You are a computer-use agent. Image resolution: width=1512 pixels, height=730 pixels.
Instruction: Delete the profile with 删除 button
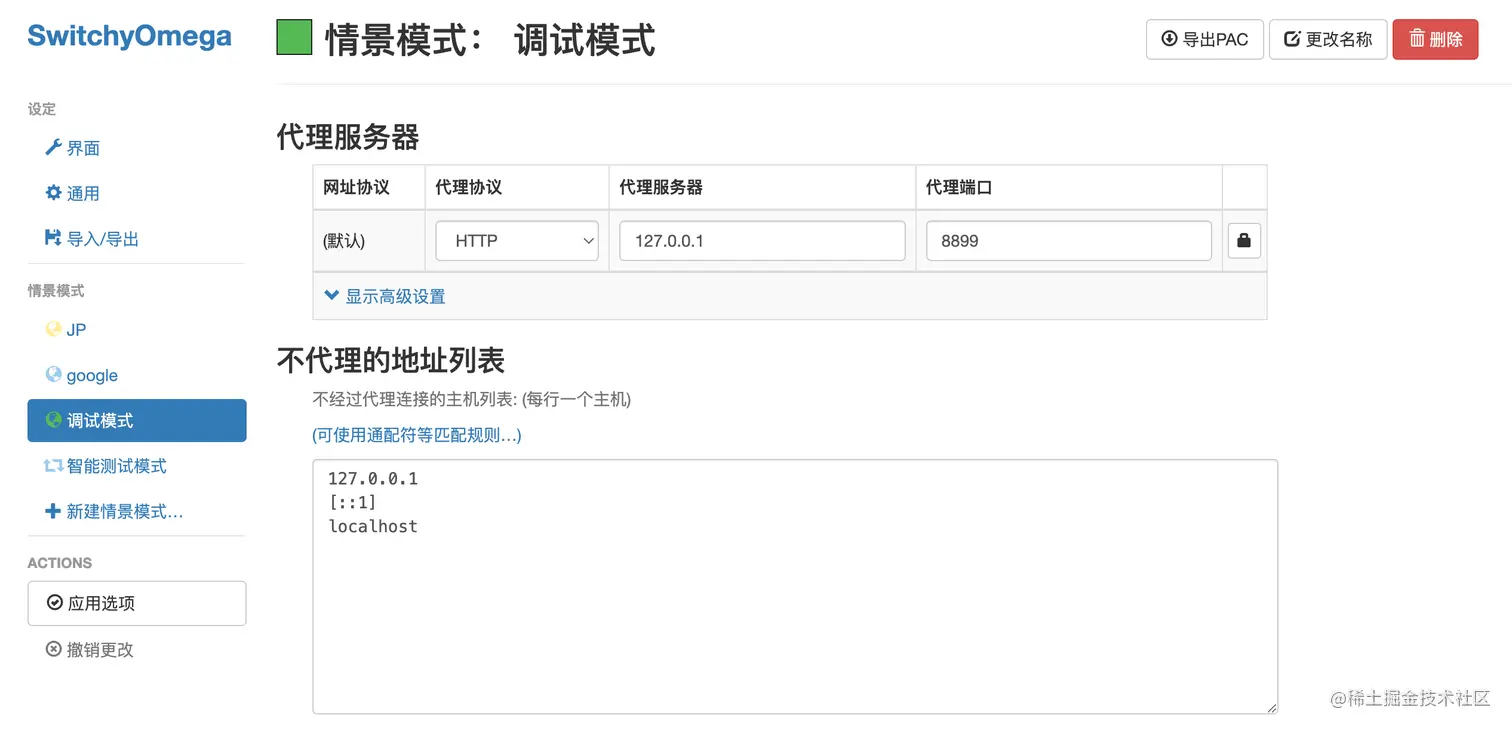coord(1435,39)
